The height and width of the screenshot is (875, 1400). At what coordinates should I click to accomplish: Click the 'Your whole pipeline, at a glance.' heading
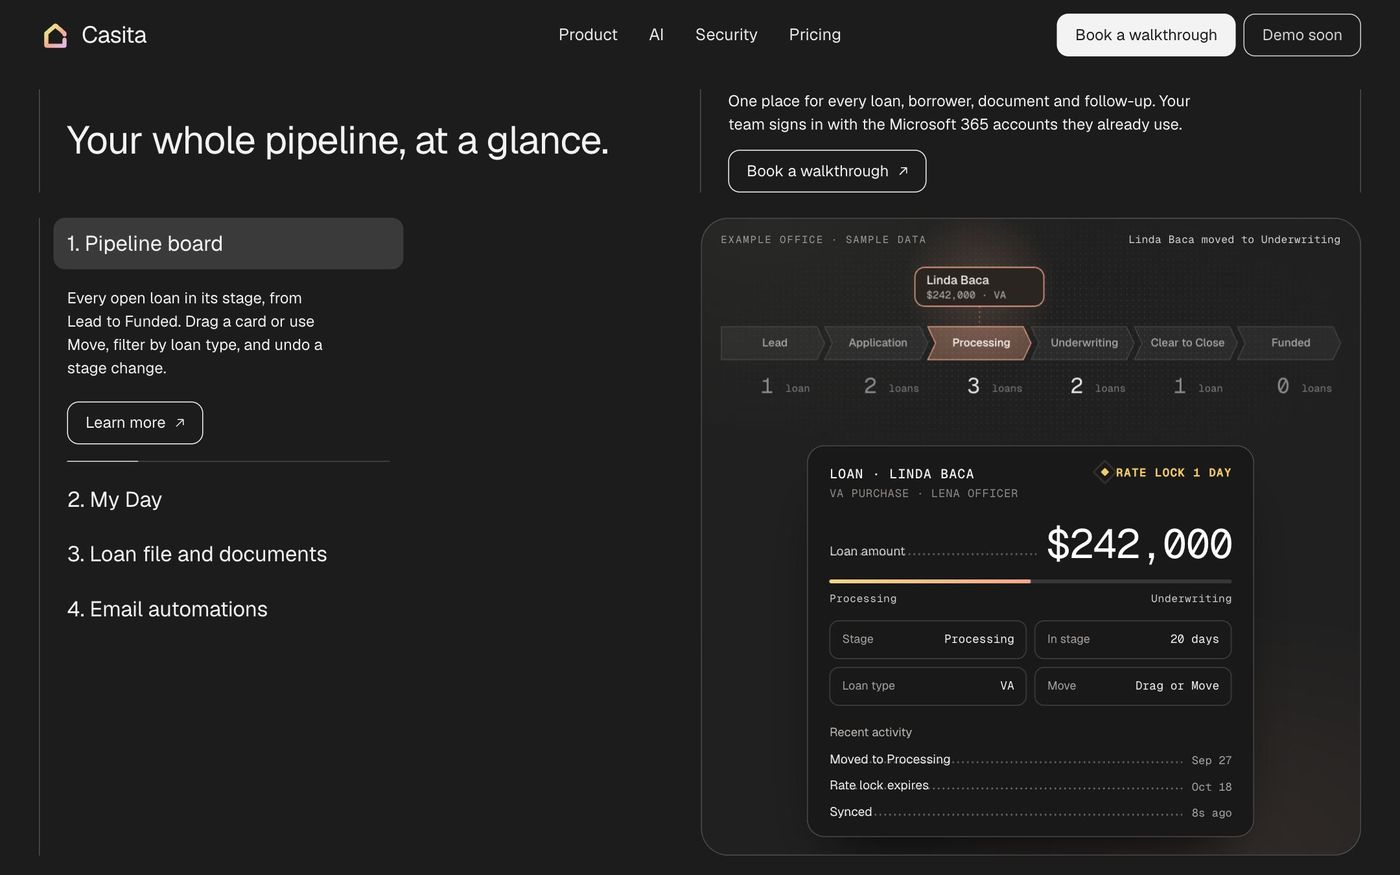pyautogui.click(x=338, y=140)
